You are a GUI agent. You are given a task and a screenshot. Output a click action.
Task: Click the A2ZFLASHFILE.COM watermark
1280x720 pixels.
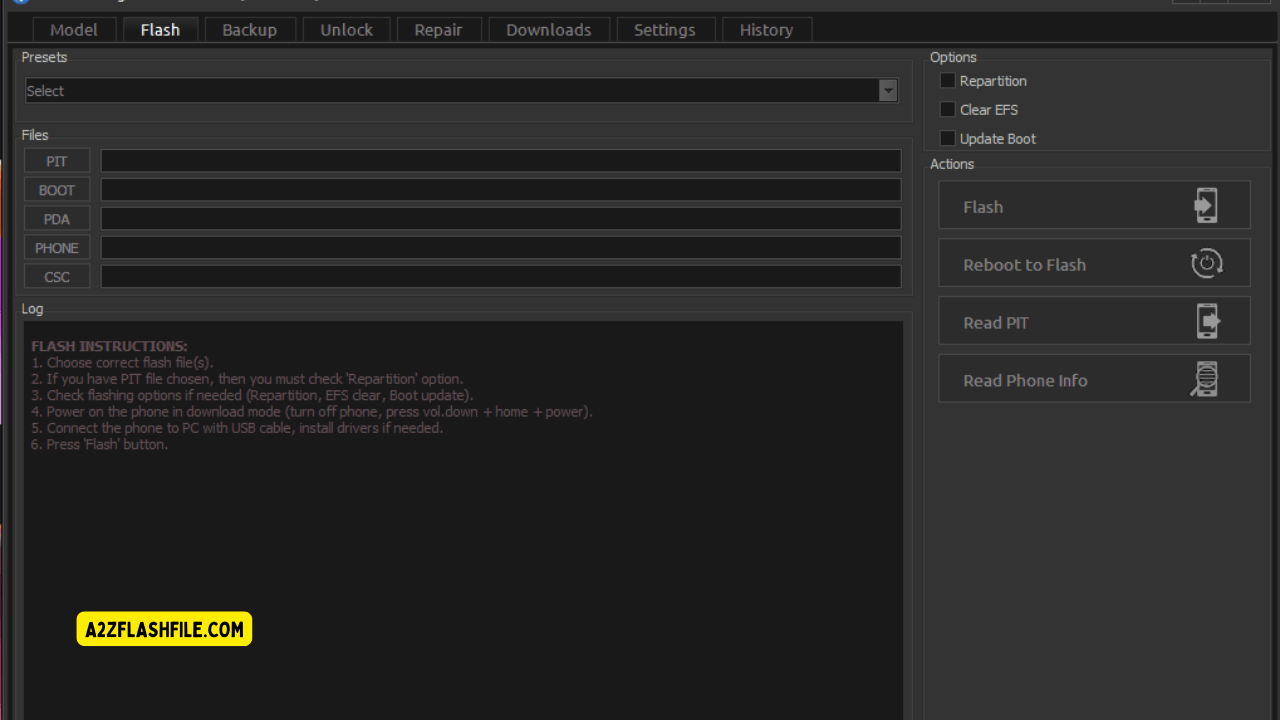(x=163, y=629)
